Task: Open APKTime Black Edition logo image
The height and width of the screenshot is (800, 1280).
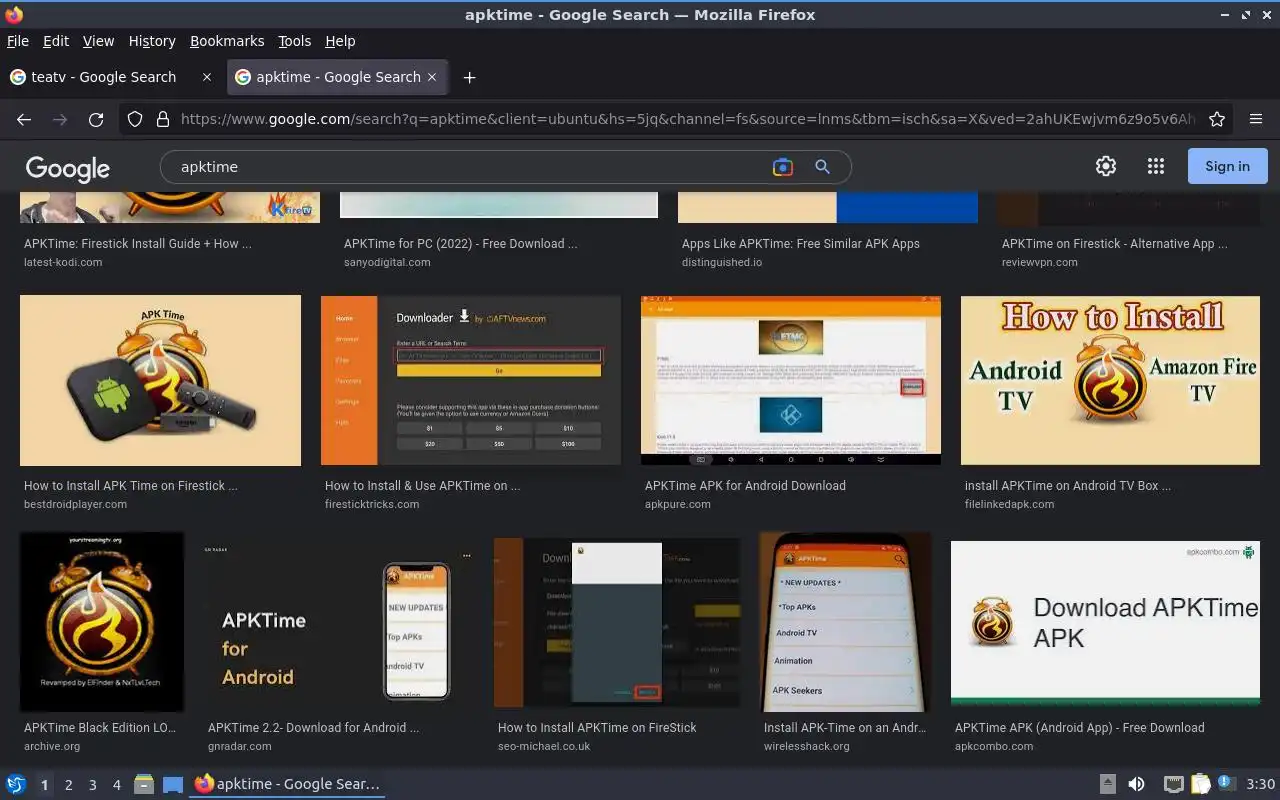Action: point(101,621)
